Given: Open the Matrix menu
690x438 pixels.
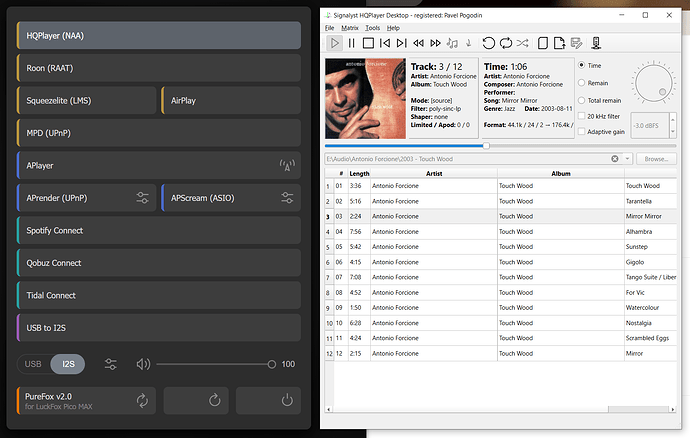Looking at the screenshot, I should [350, 28].
